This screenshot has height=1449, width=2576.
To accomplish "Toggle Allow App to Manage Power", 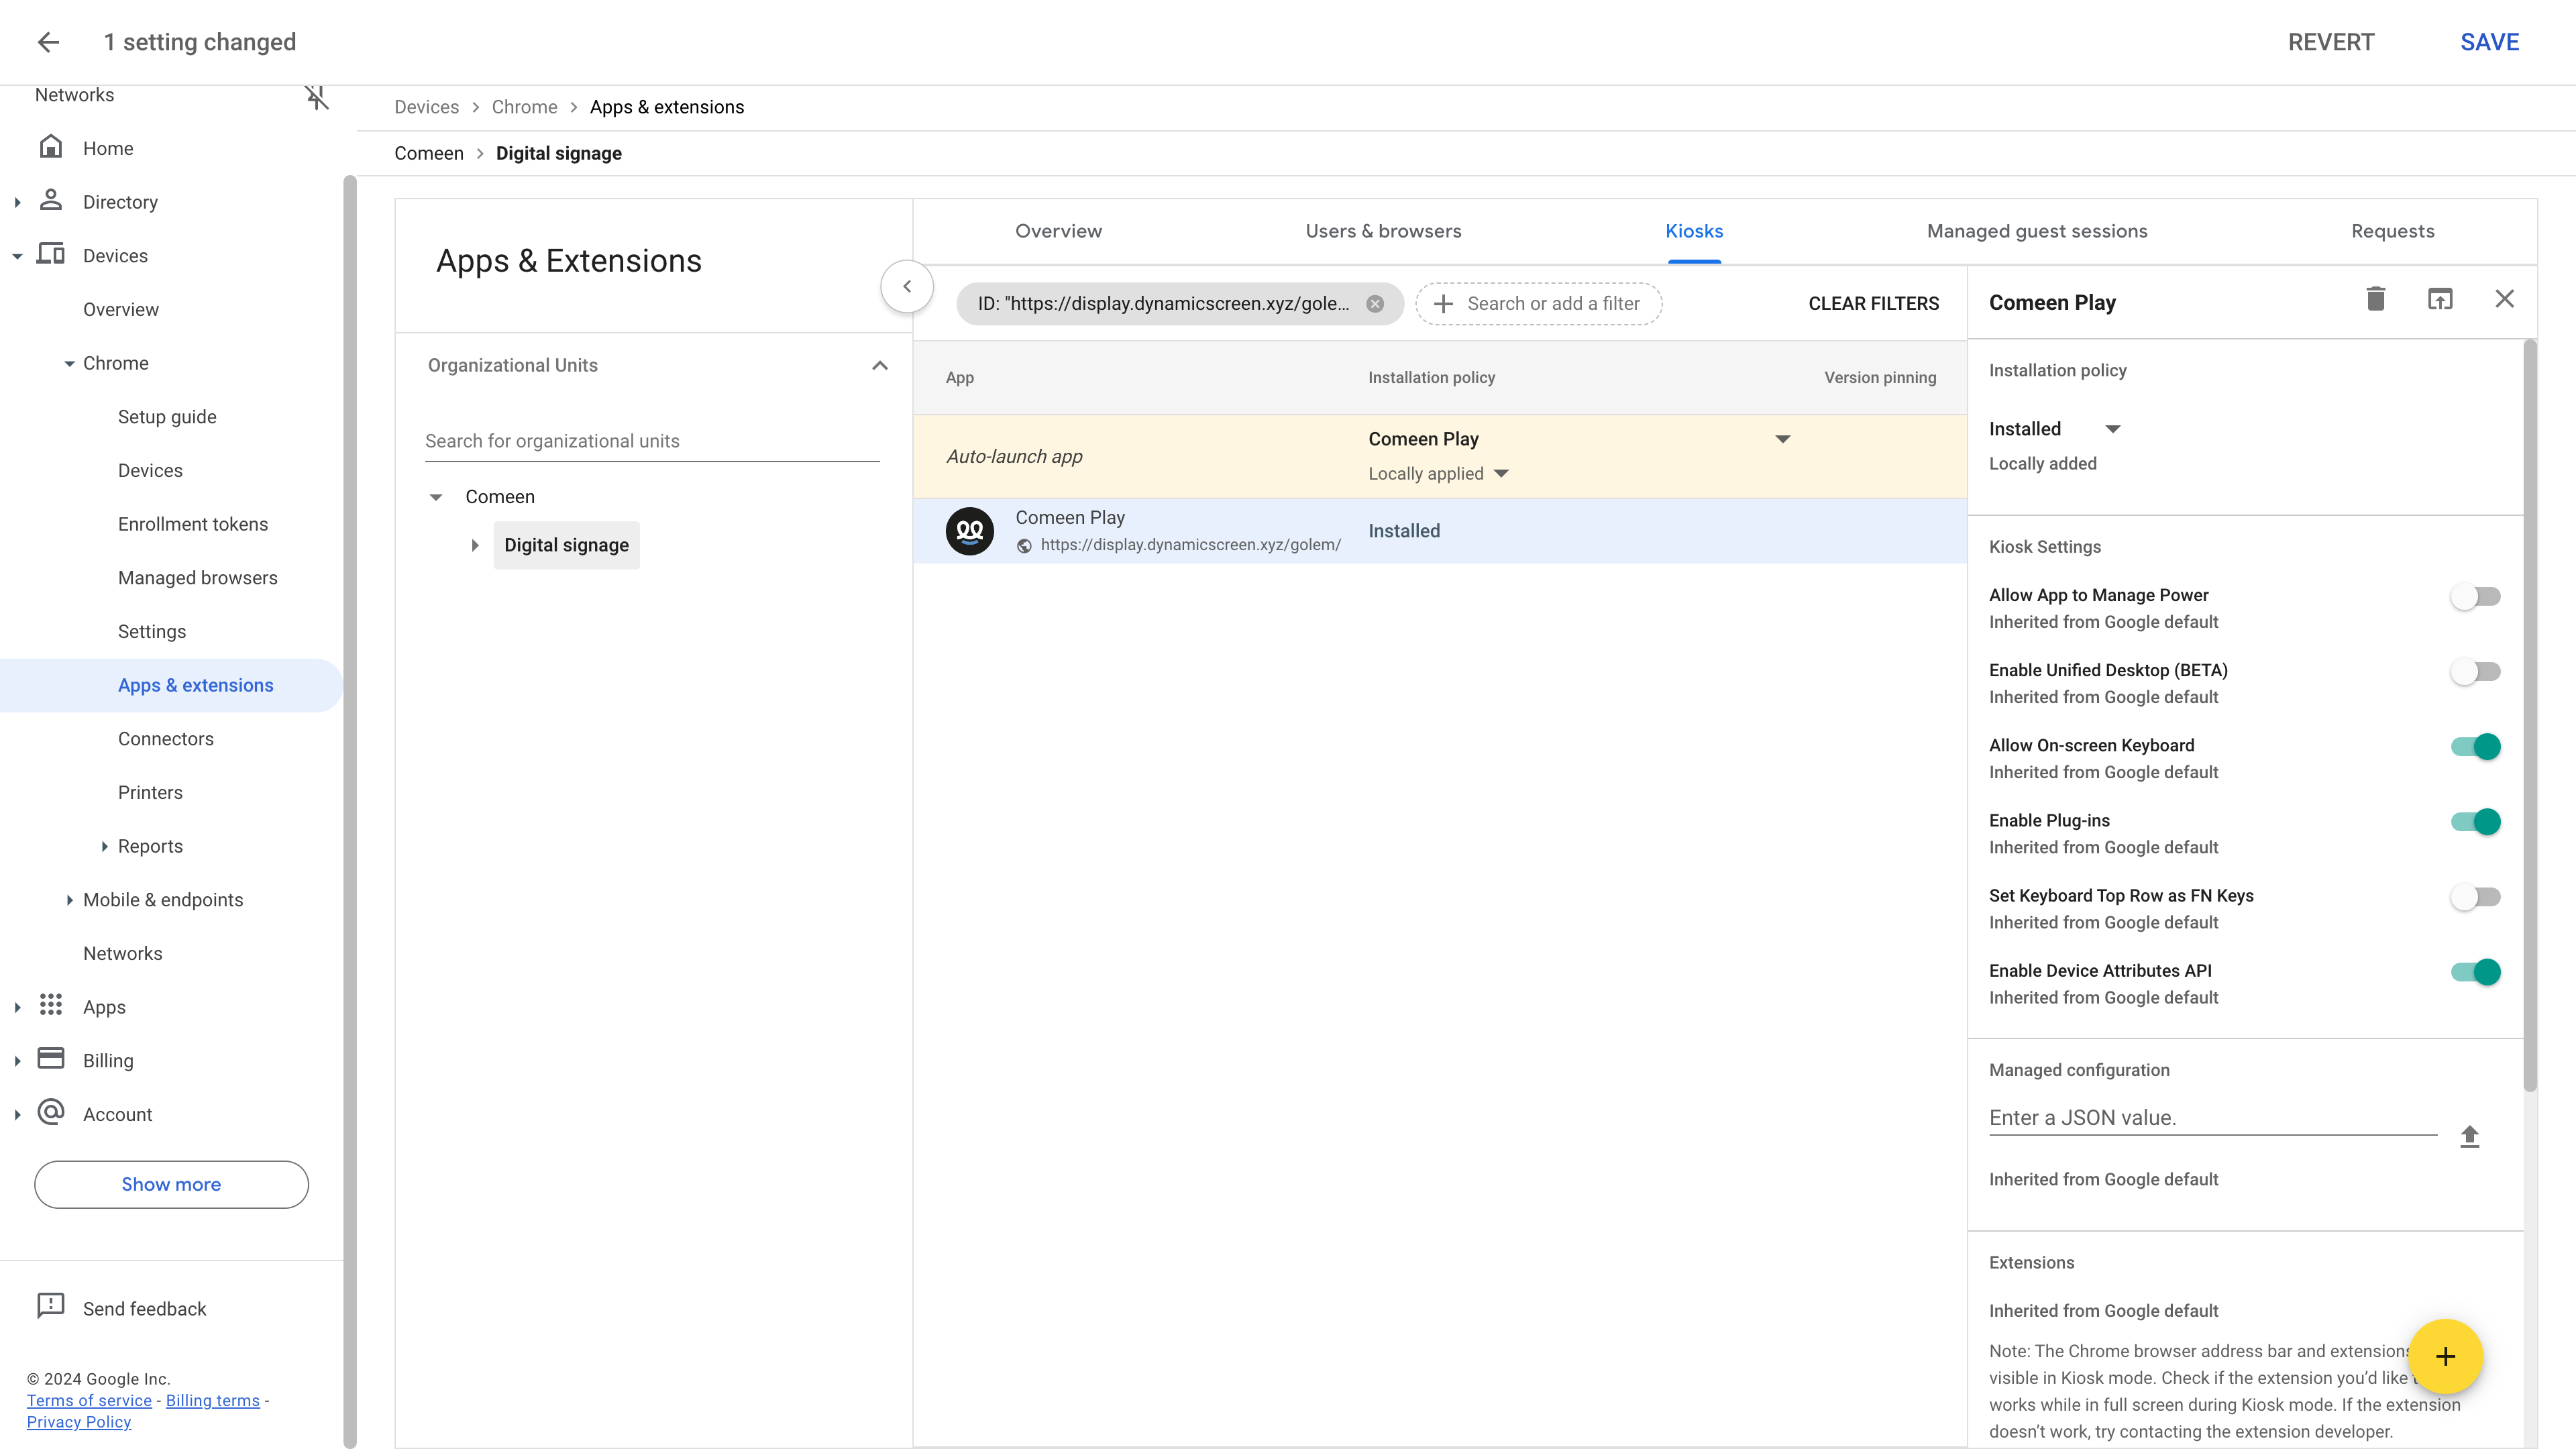I will pos(2475,597).
